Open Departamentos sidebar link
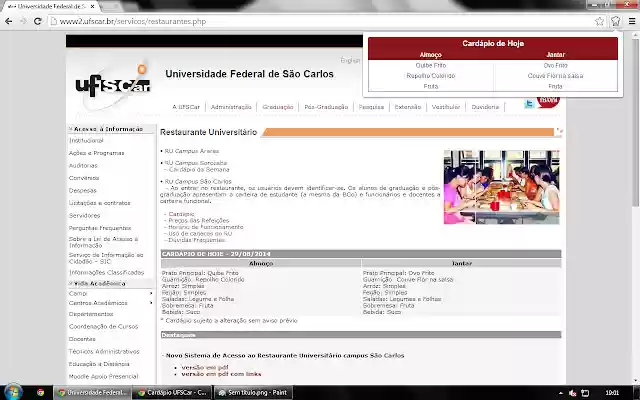640x400 pixels. pyautogui.click(x=91, y=314)
